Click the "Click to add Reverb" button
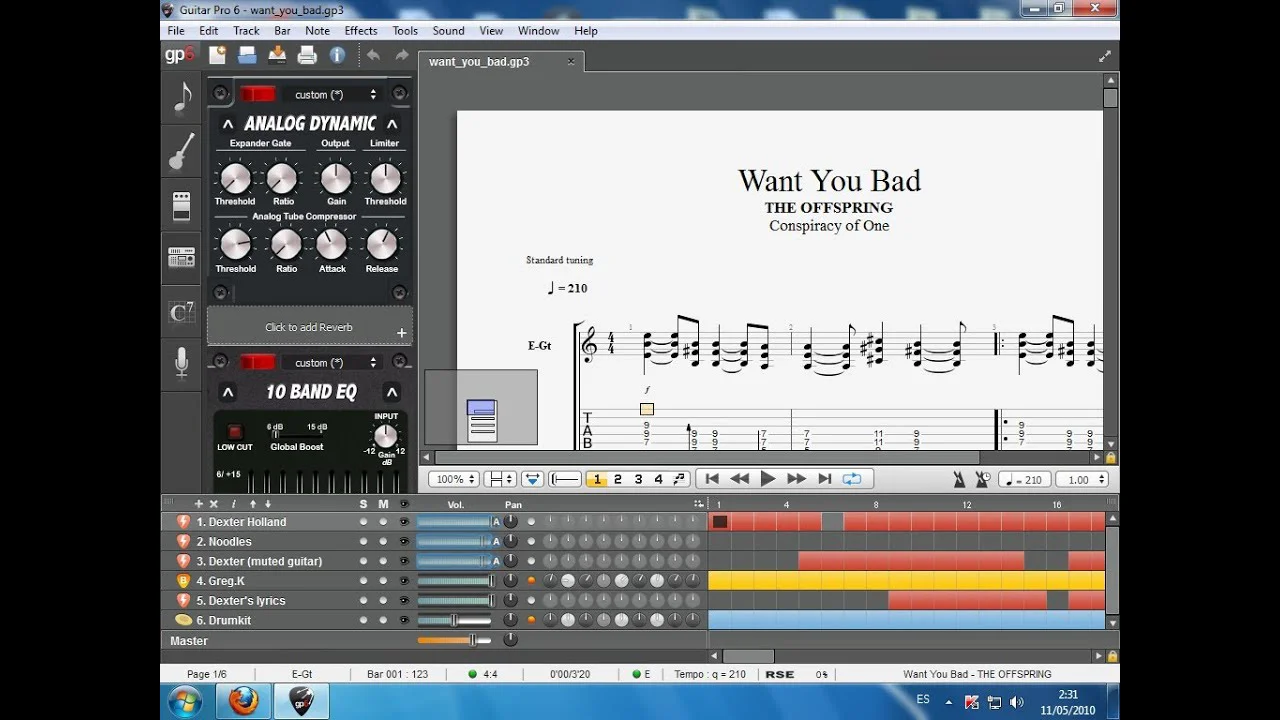 tap(309, 327)
